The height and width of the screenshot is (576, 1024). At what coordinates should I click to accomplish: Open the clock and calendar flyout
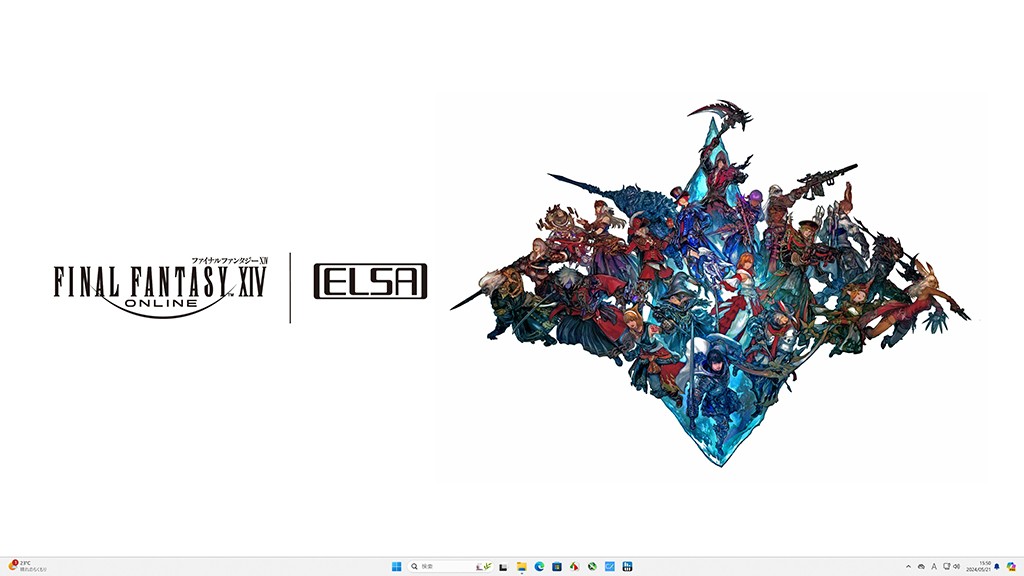[x=978, y=566]
